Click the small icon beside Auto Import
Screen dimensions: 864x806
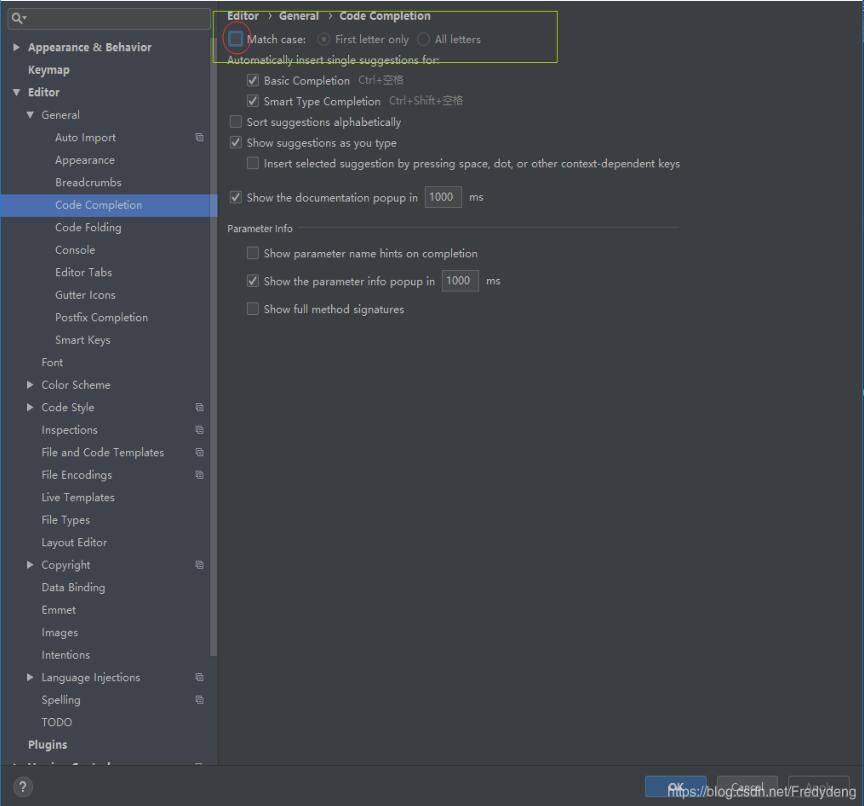[x=199, y=137]
